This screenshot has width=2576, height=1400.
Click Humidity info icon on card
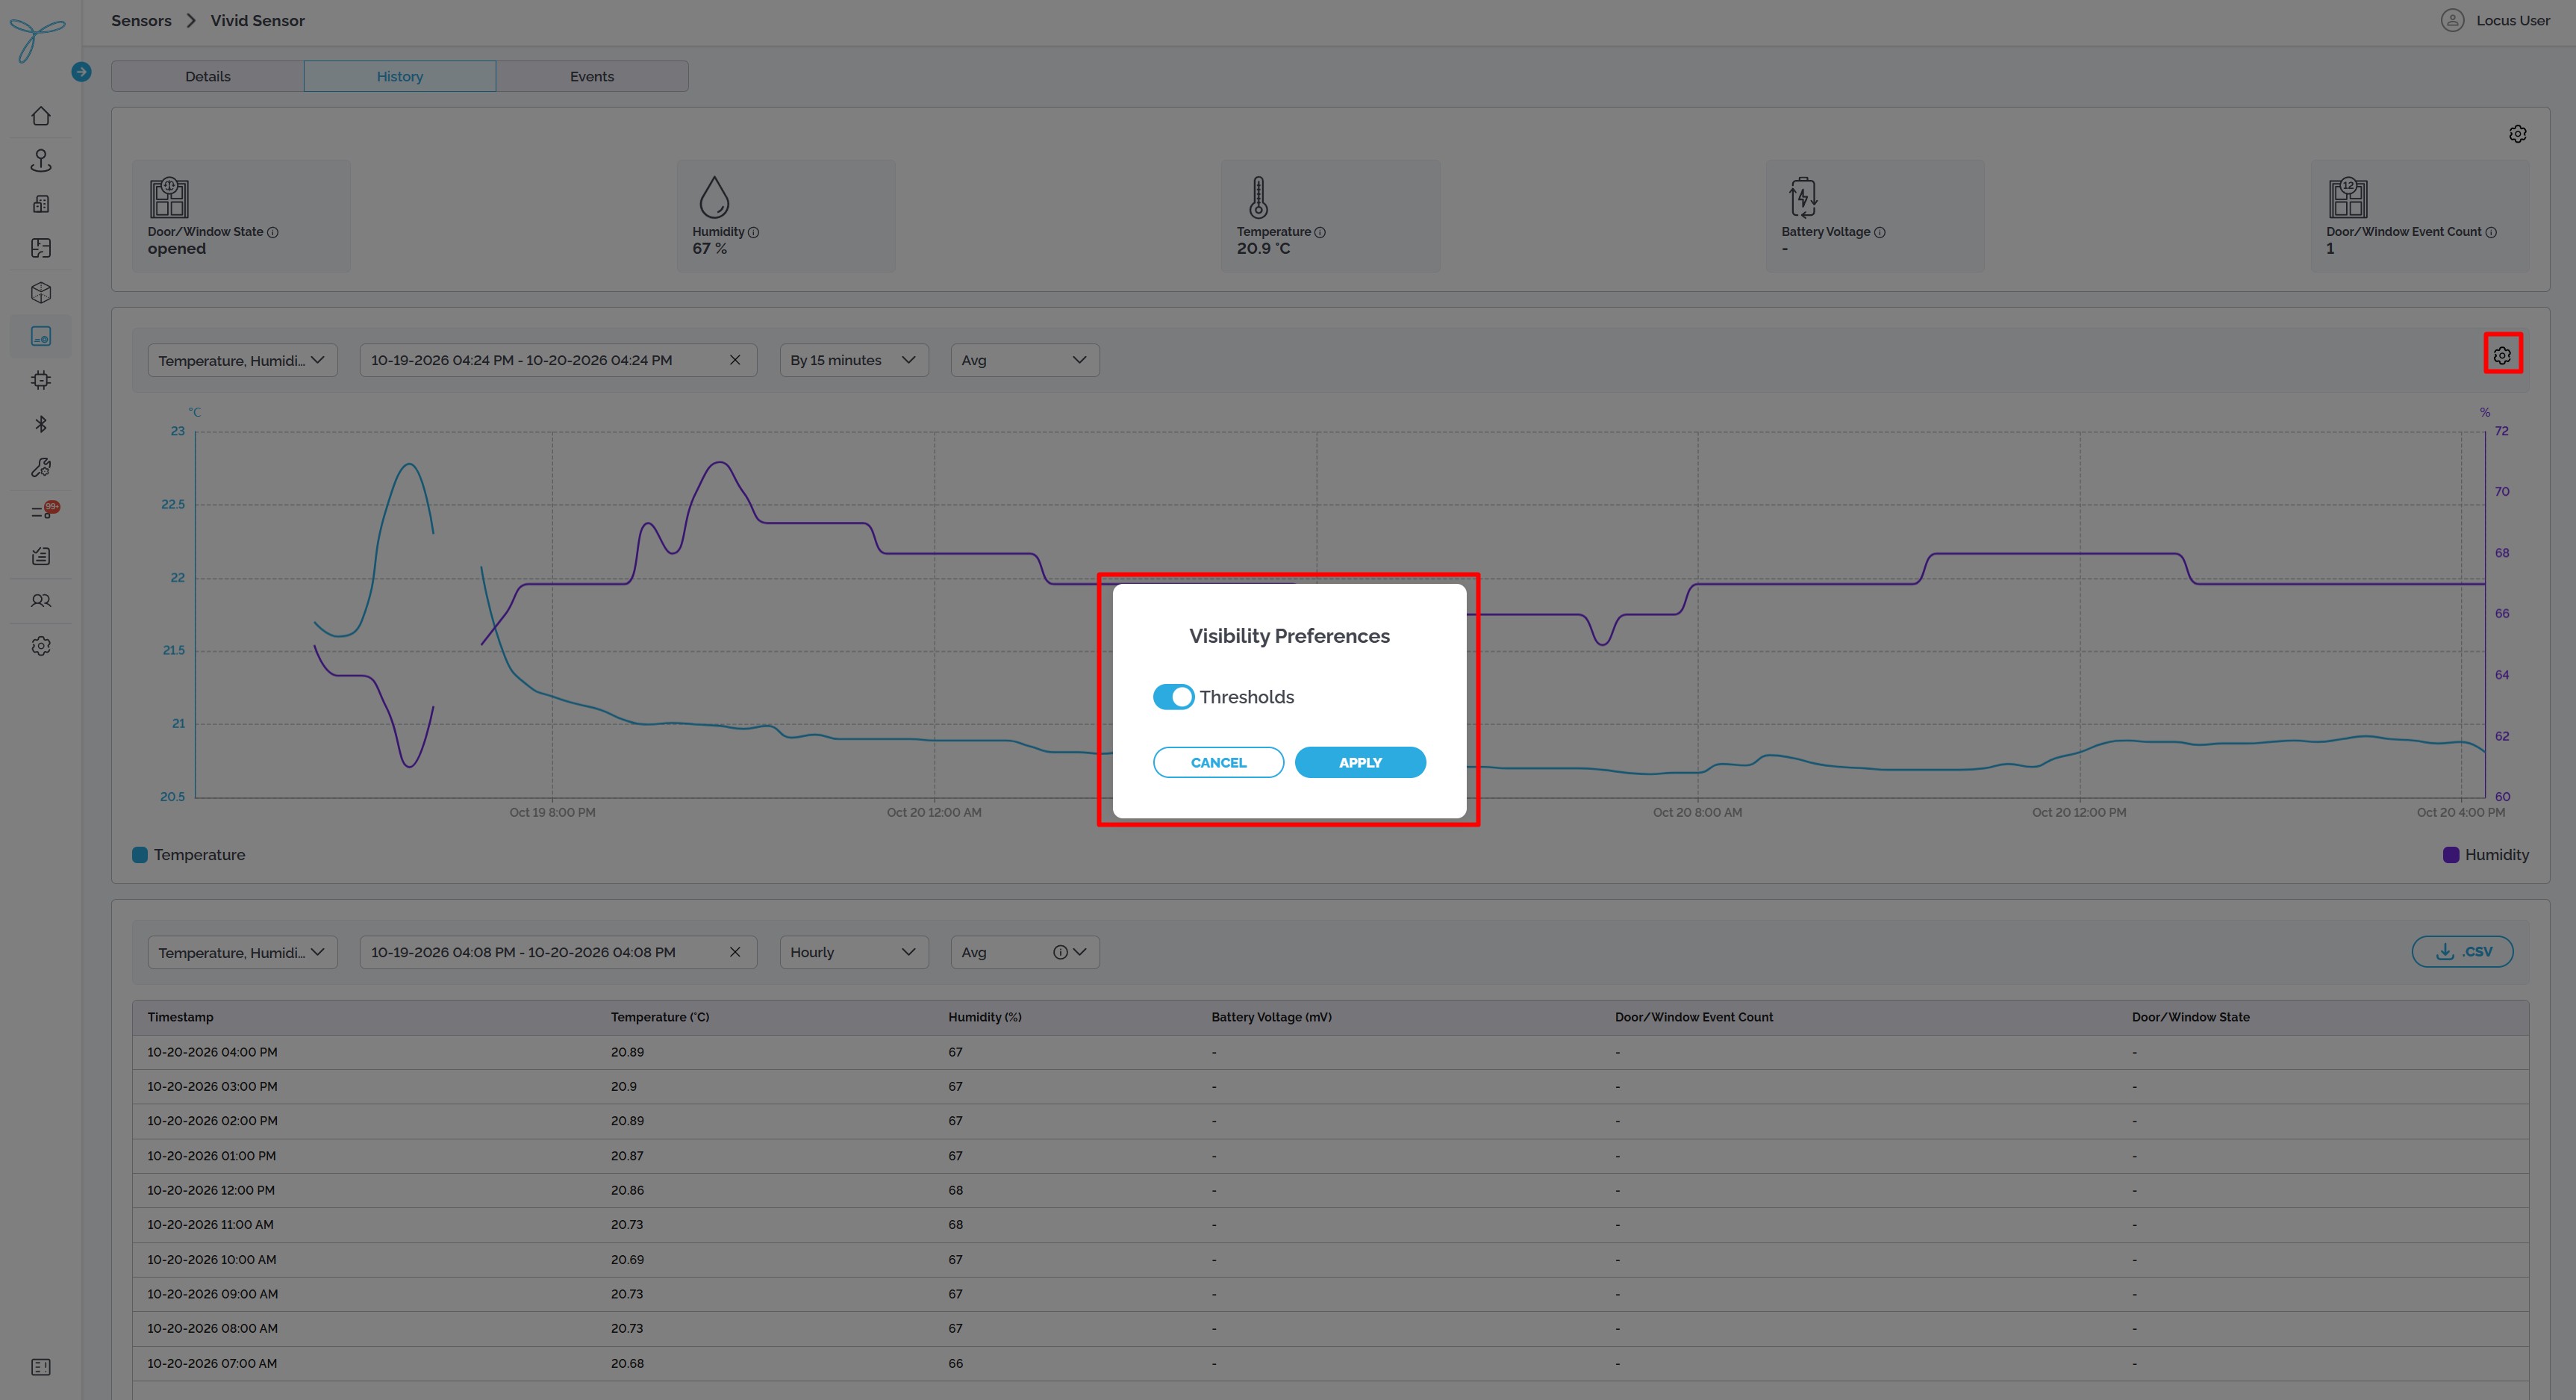[x=754, y=232]
